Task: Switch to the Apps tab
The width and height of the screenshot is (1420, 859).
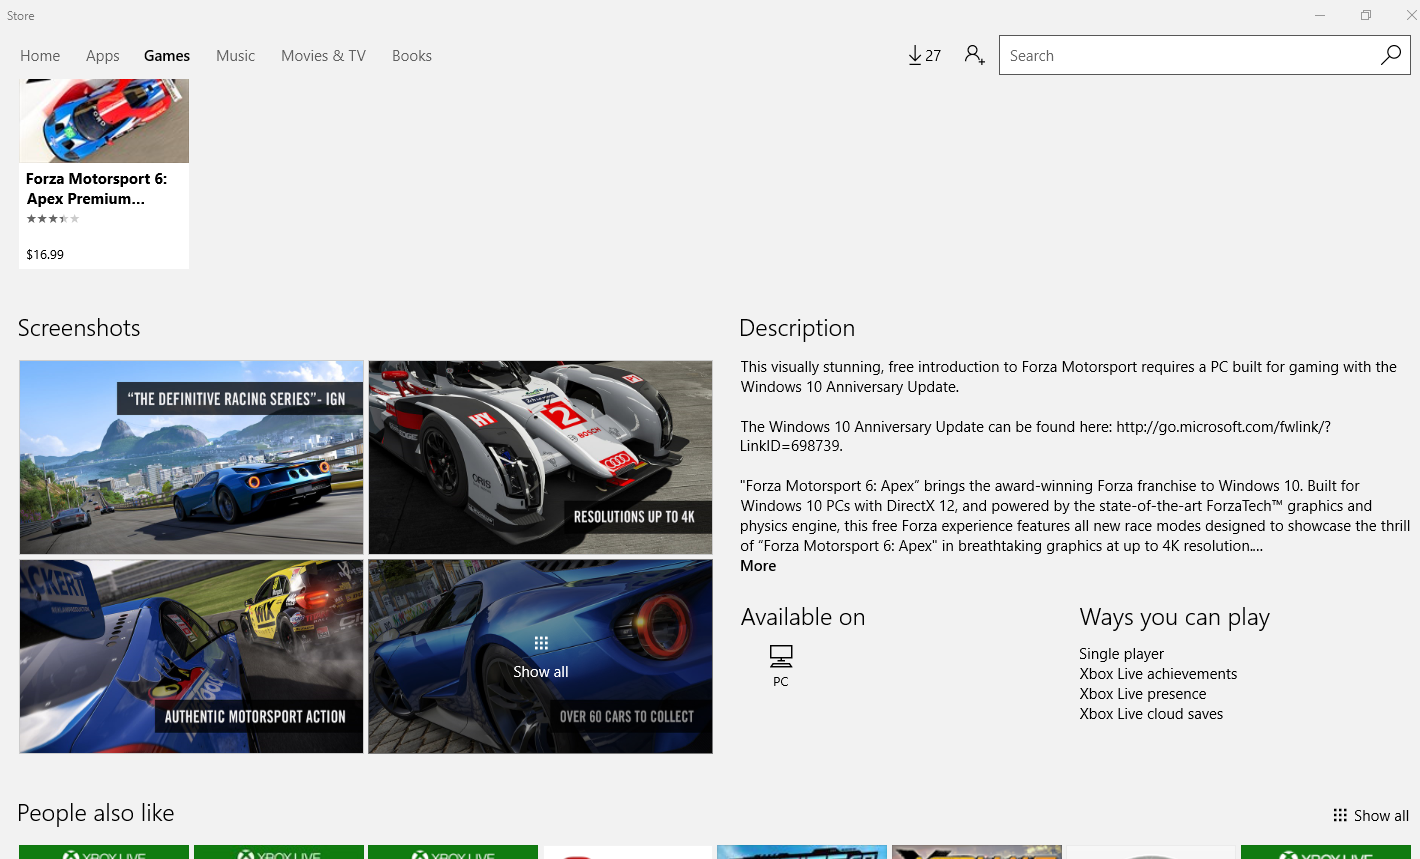Action: tap(102, 56)
